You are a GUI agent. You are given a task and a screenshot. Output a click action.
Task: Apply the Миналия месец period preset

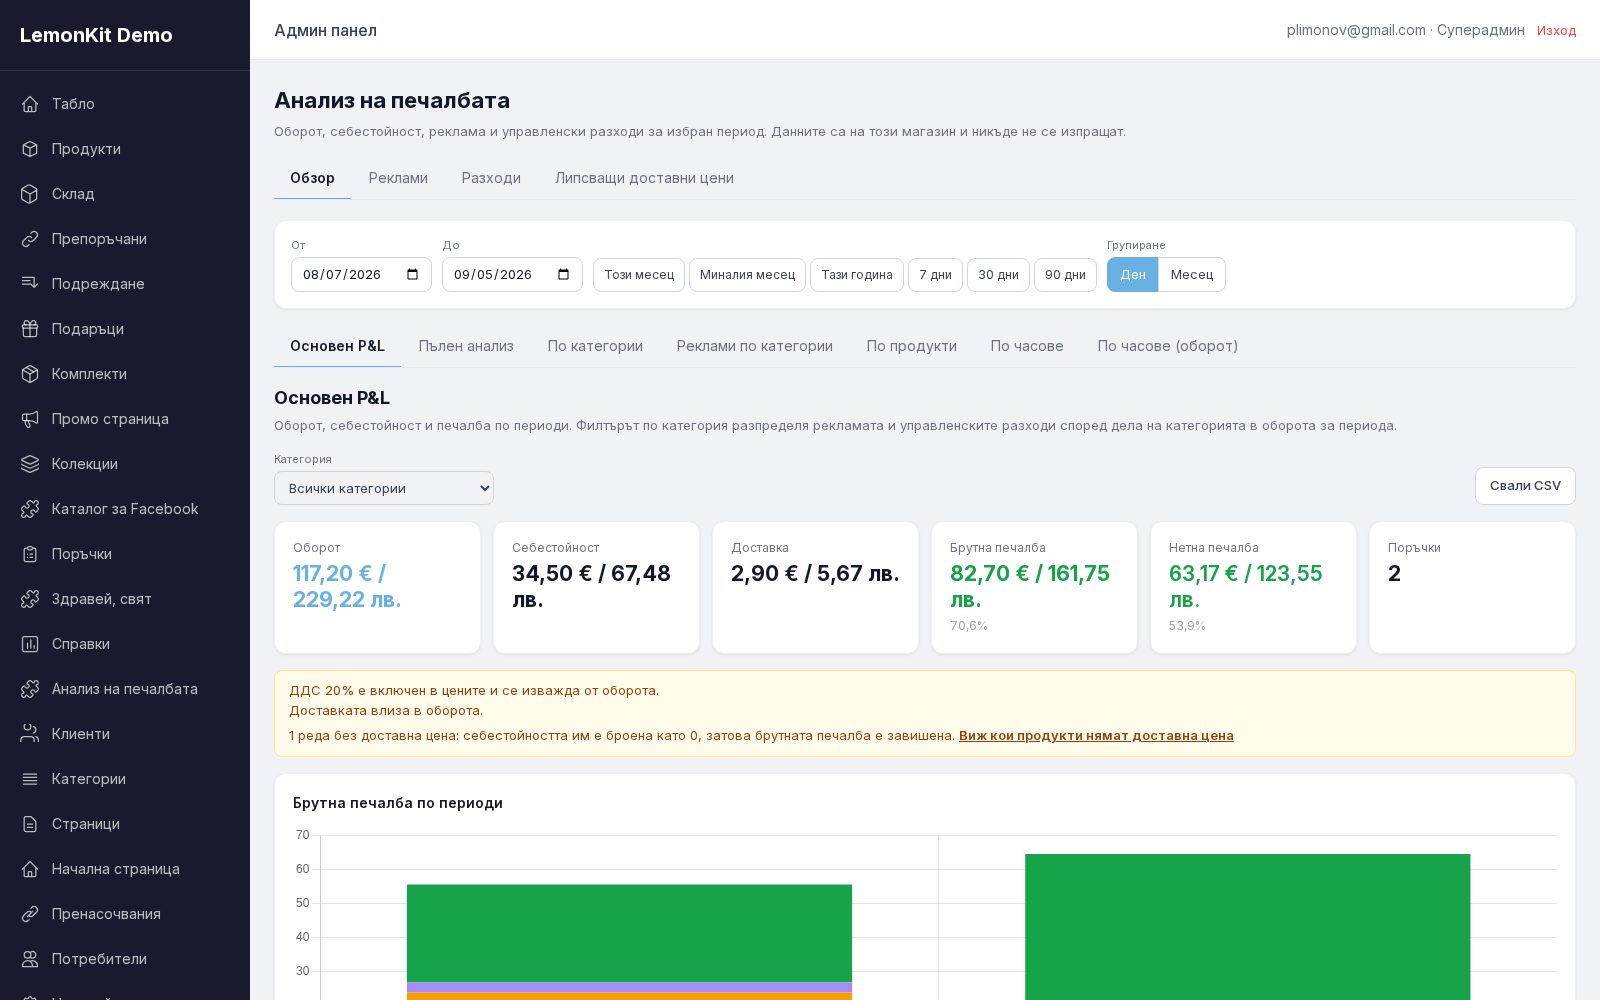pyautogui.click(x=747, y=275)
